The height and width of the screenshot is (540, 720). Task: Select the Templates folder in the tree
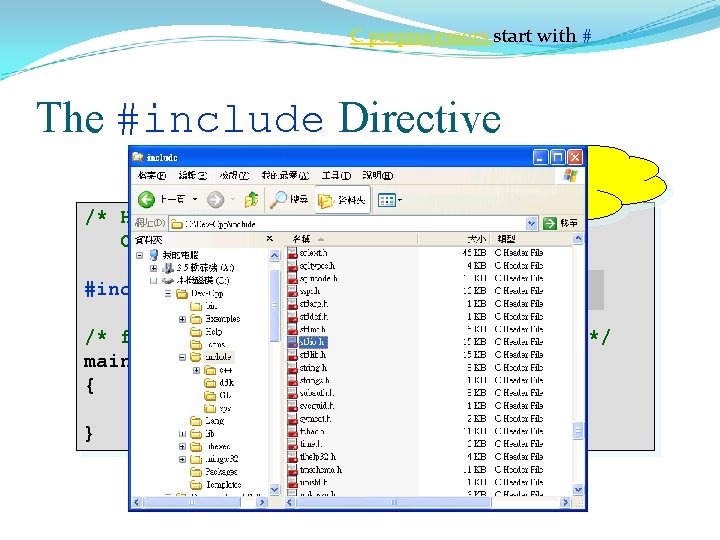pos(216,484)
